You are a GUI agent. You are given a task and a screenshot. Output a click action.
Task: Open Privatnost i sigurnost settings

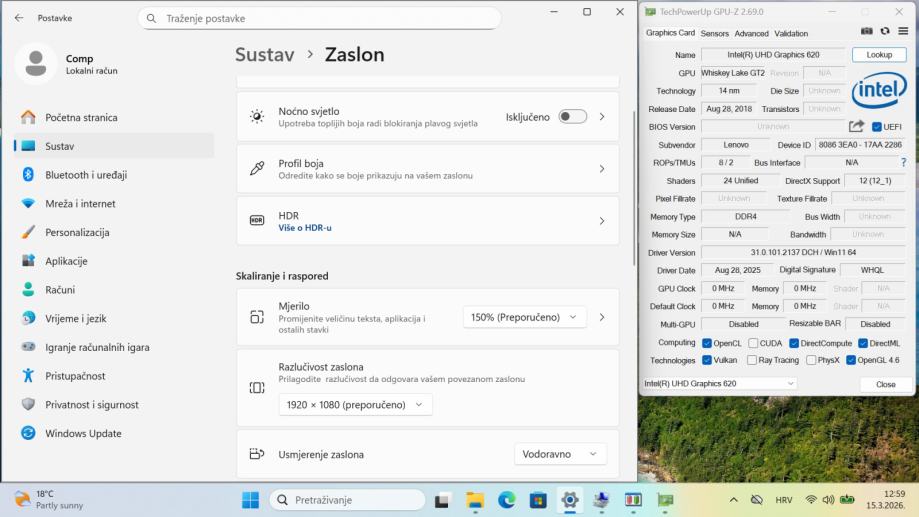114,404
